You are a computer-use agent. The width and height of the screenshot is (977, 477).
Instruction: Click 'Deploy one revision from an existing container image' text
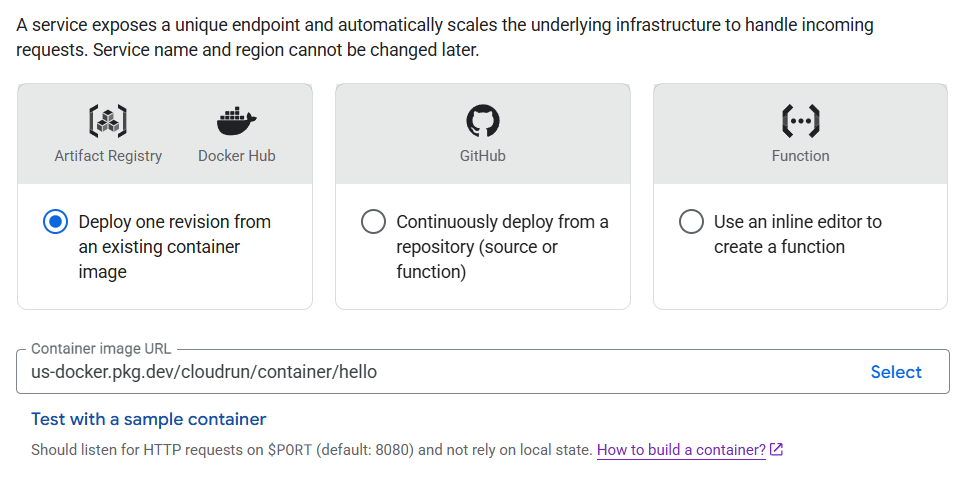tap(174, 246)
